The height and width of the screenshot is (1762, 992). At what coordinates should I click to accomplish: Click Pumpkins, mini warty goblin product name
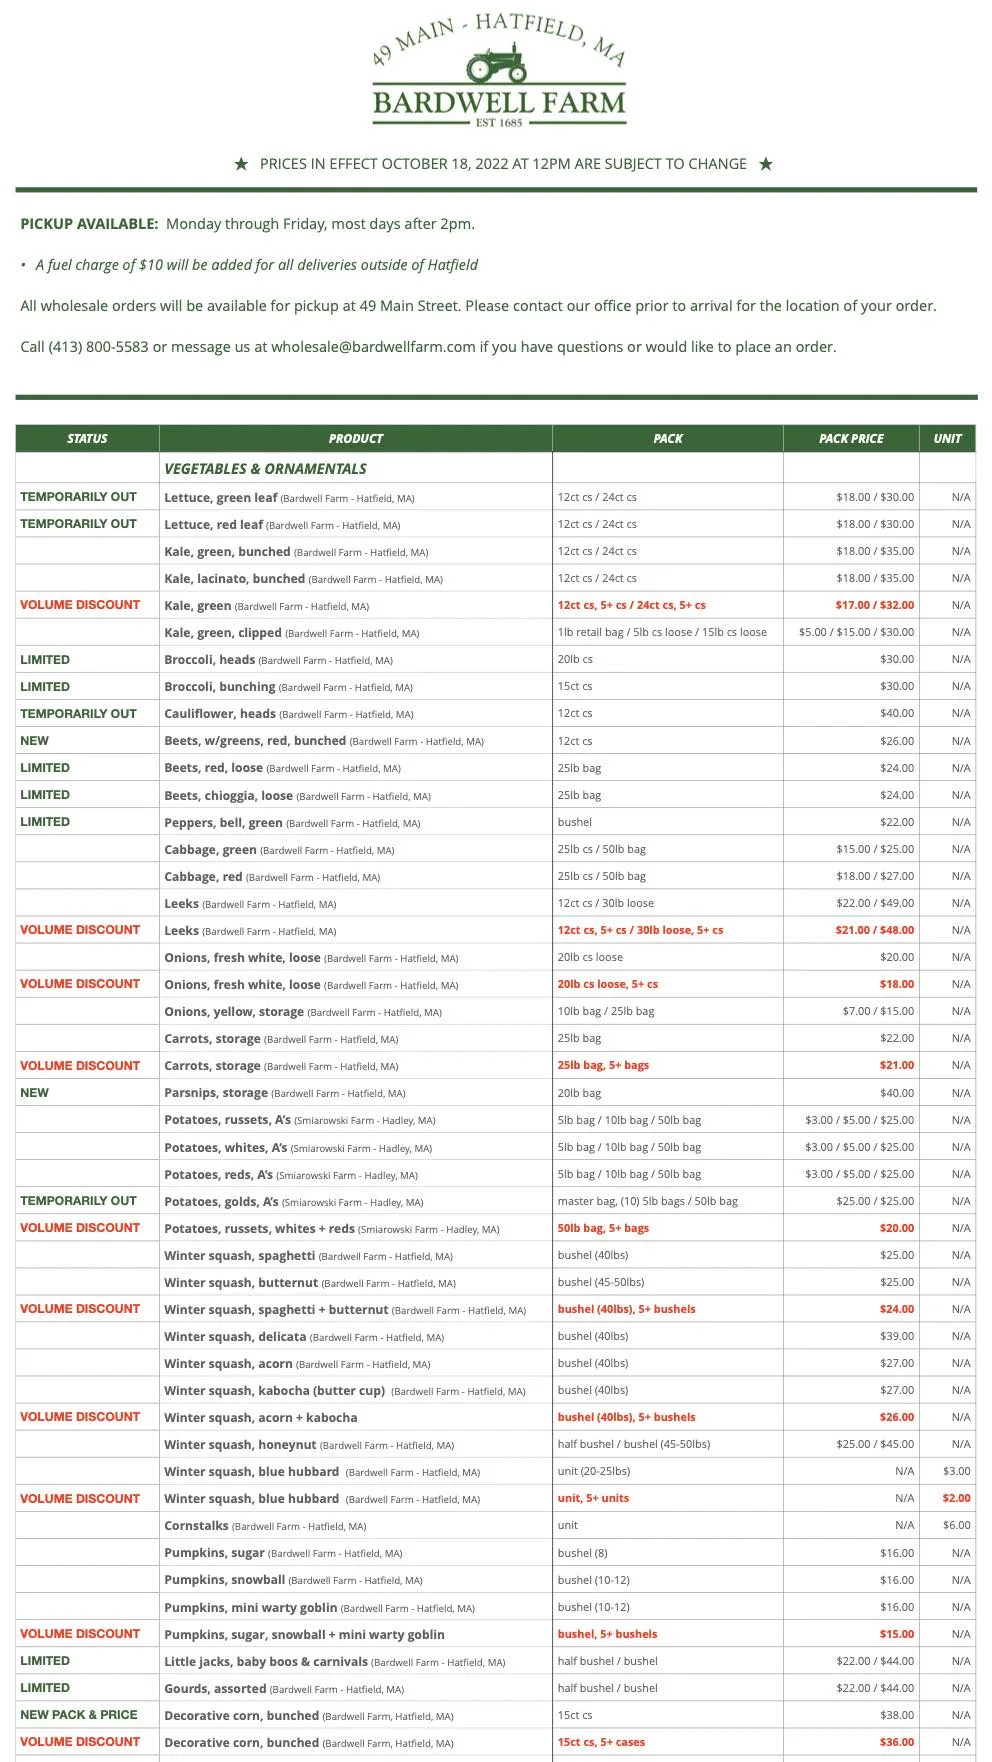250,1607
